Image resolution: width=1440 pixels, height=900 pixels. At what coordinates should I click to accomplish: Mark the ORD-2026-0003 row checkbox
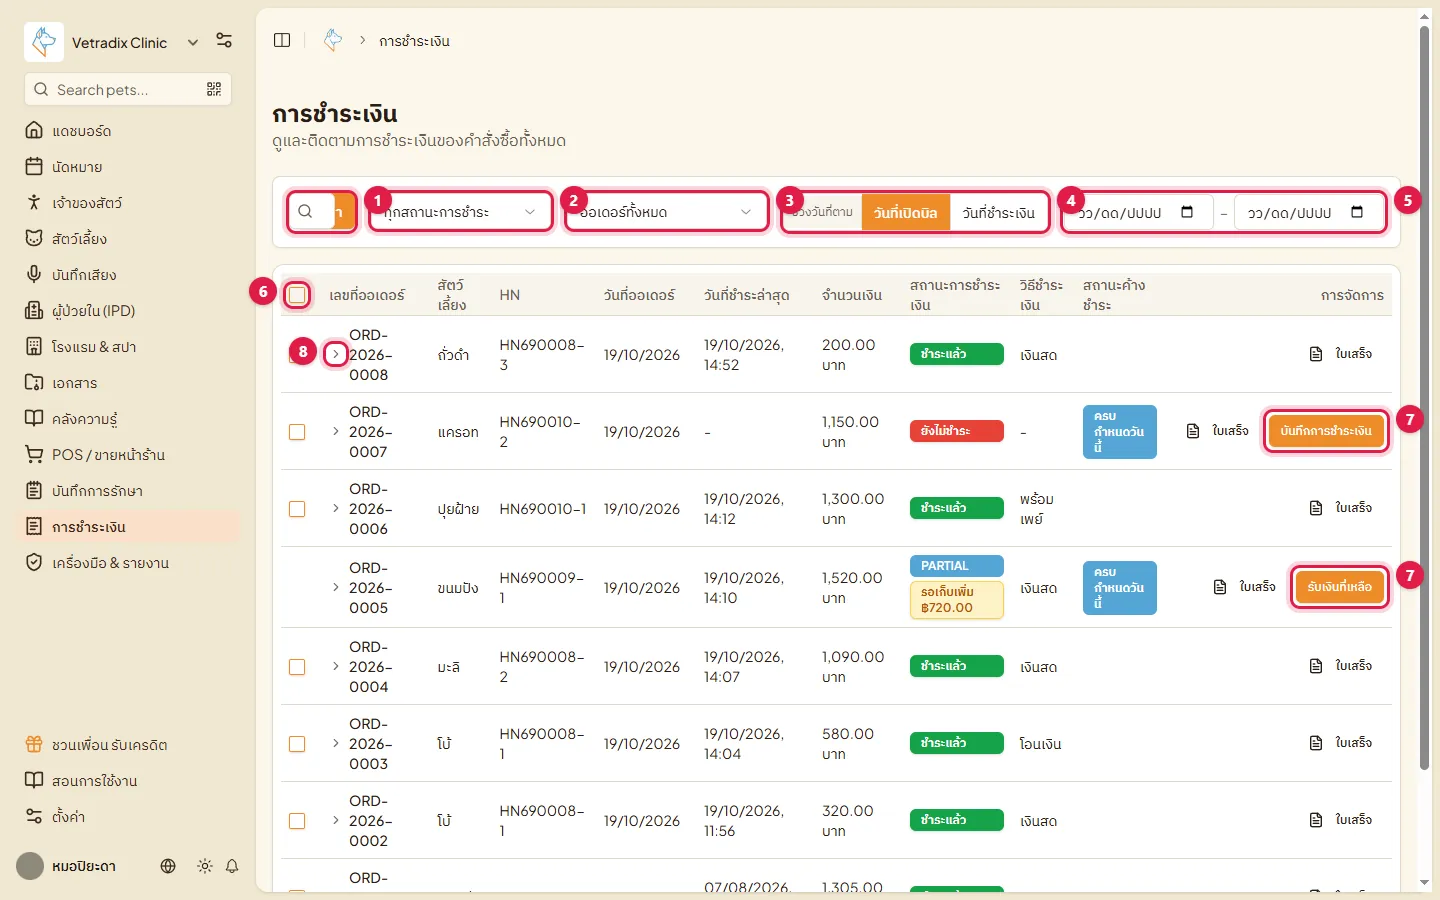297,744
